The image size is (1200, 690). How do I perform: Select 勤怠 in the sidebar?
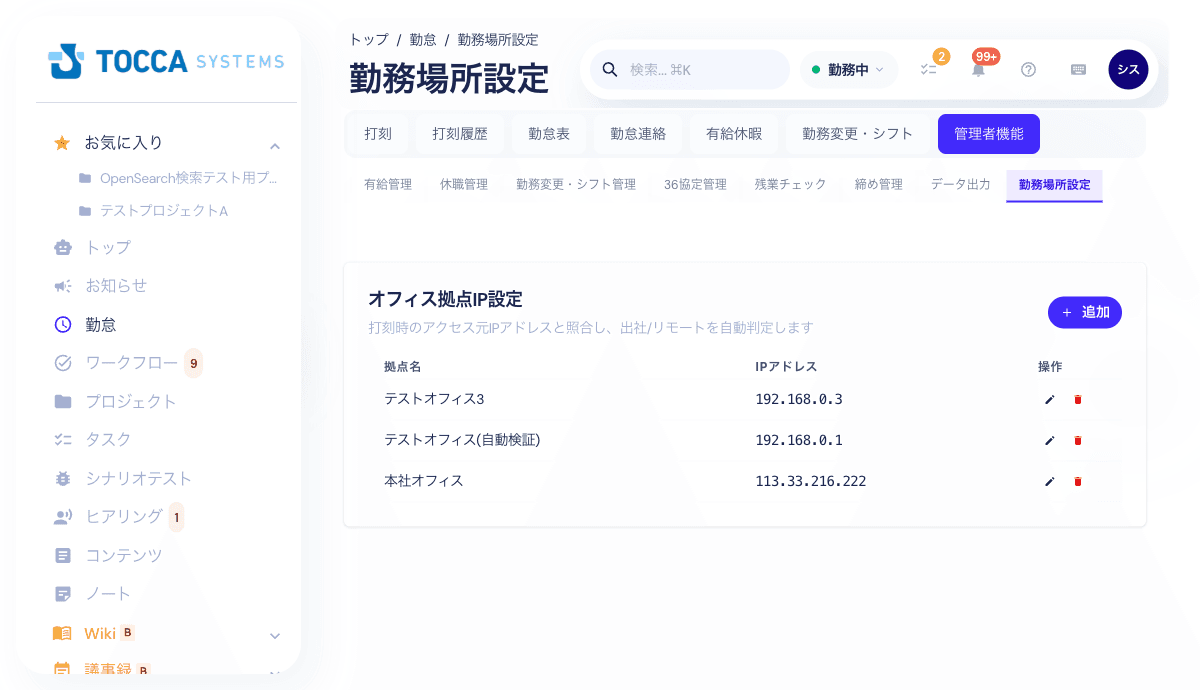pyautogui.click(x=86, y=324)
